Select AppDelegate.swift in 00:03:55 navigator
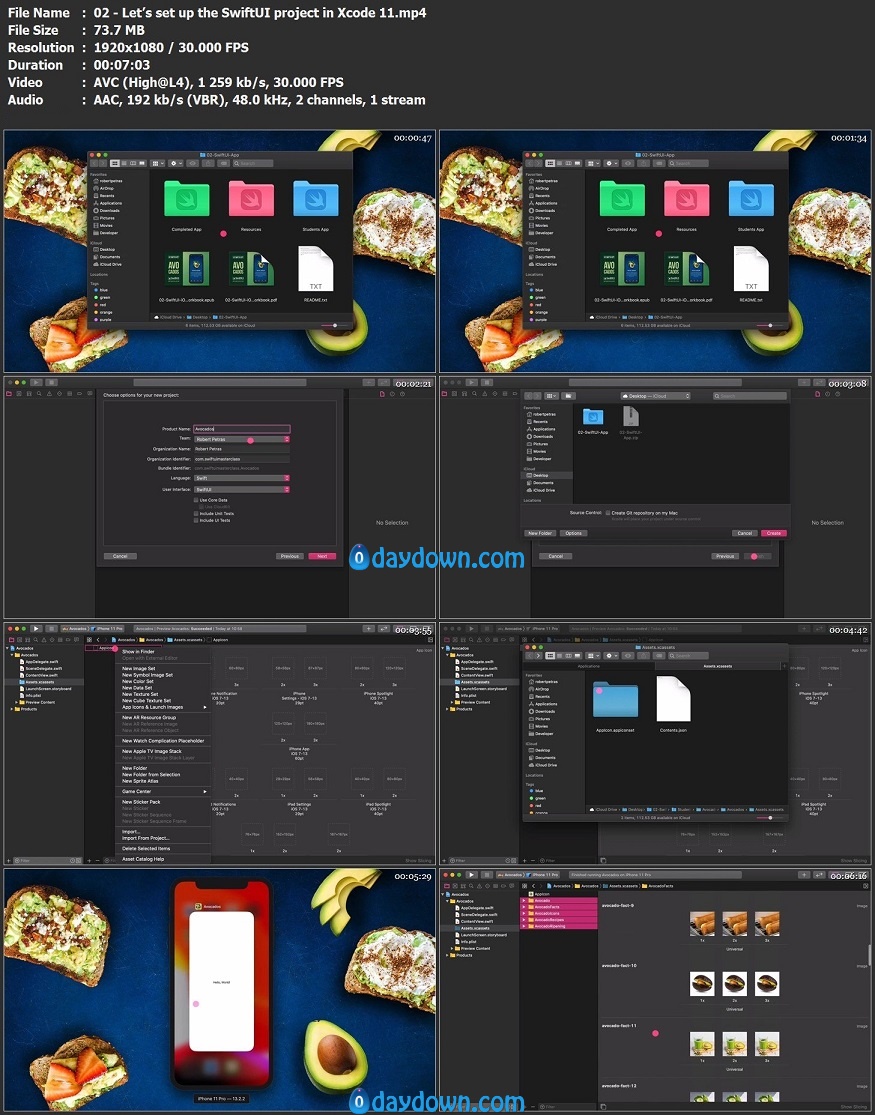The image size is (875, 1115). [x=41, y=662]
